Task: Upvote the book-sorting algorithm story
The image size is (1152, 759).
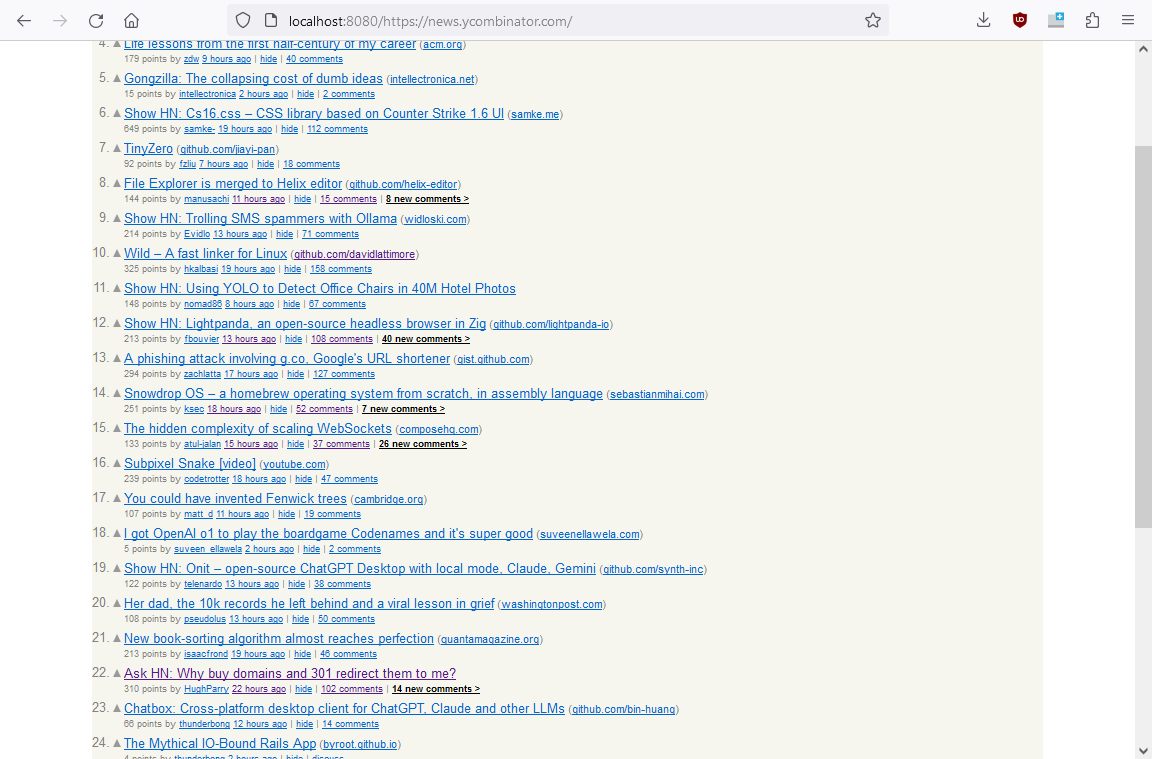Action: 116,638
